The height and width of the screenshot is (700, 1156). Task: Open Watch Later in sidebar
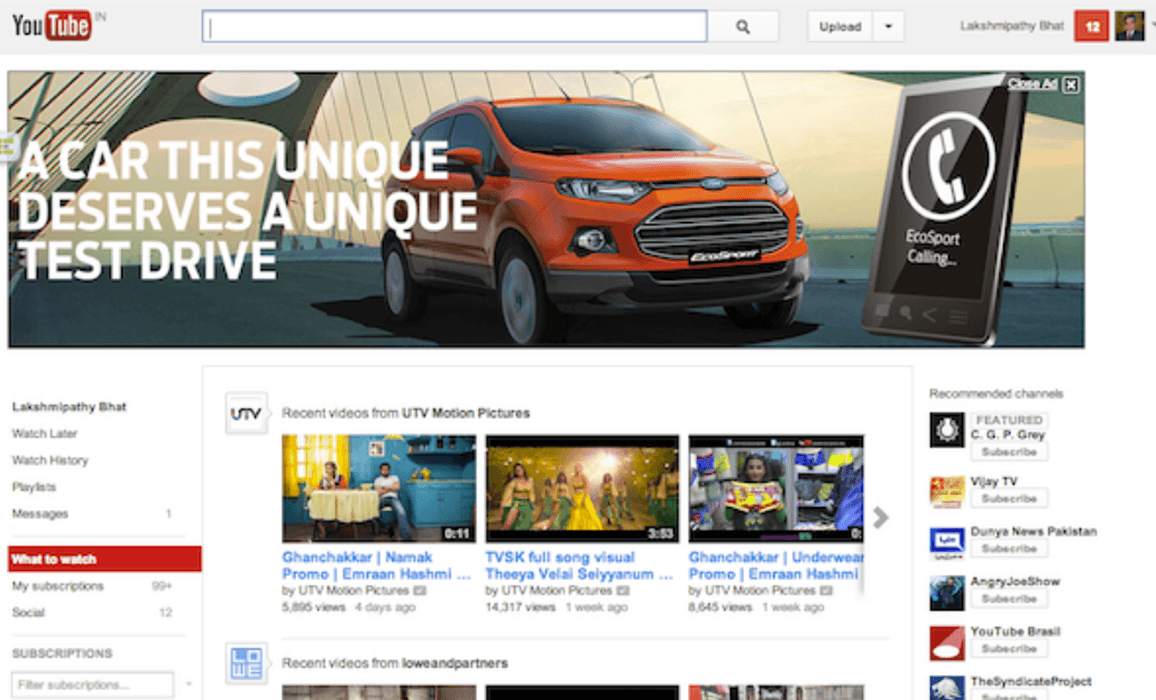click(44, 434)
